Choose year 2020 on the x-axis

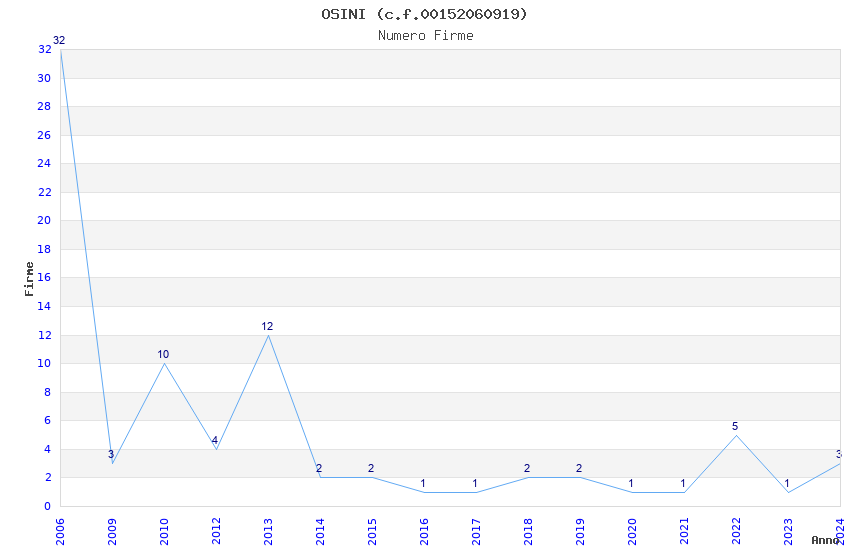[x=633, y=532]
